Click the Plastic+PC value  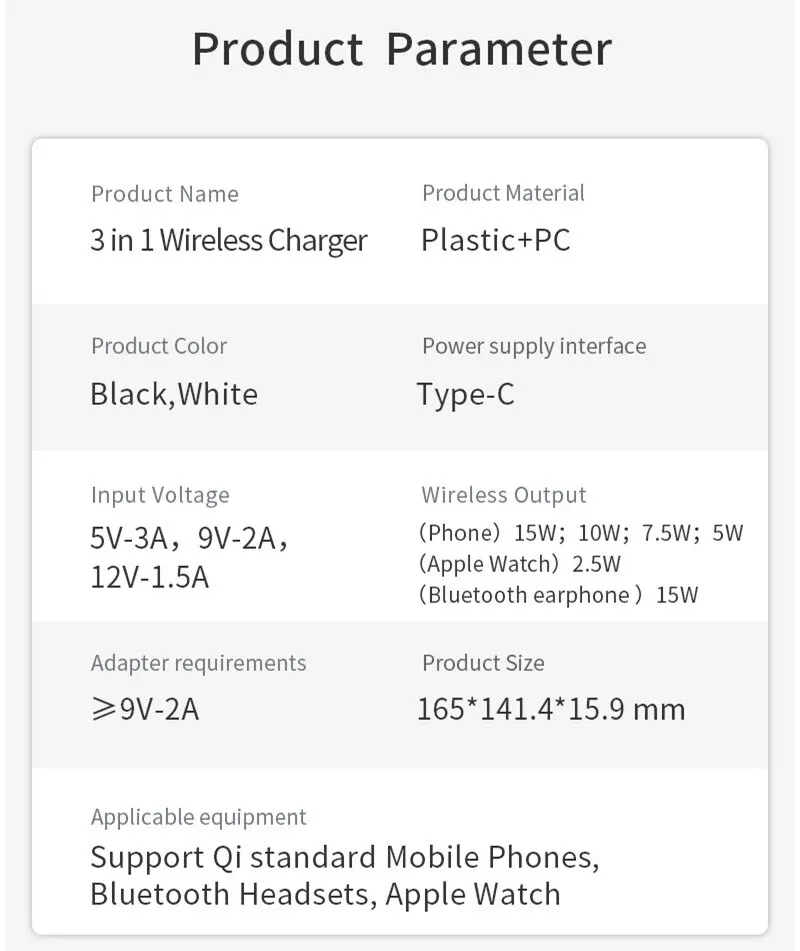click(496, 240)
